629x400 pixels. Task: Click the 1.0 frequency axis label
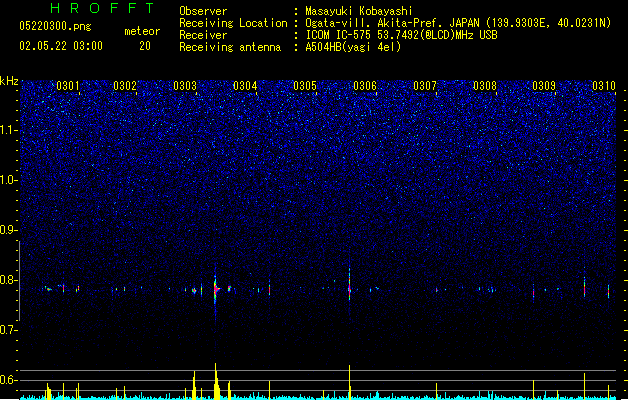[x=9, y=180]
